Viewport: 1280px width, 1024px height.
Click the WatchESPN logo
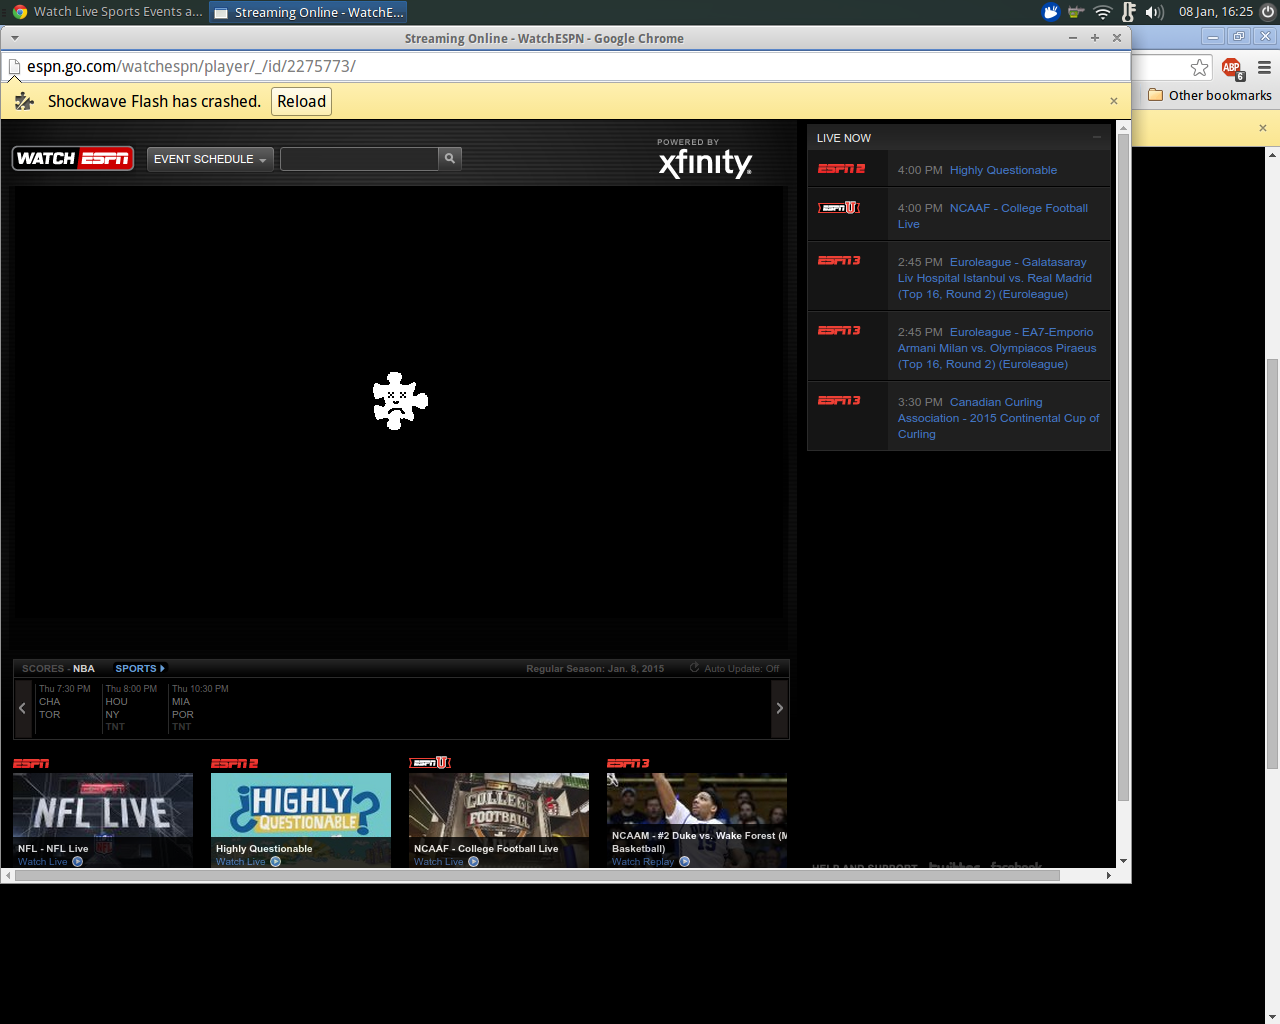pos(73,158)
